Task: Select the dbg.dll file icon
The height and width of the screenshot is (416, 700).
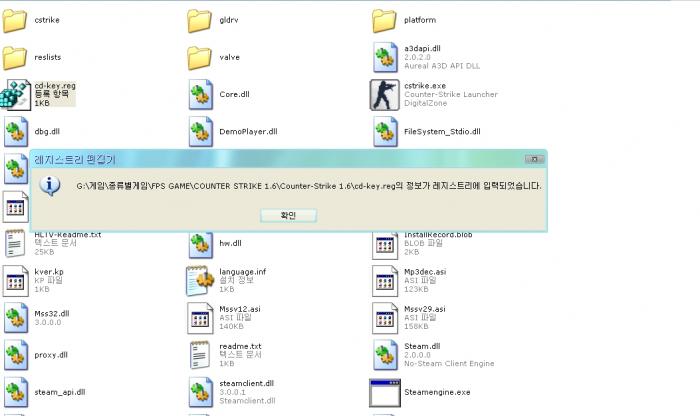Action: coord(16,132)
